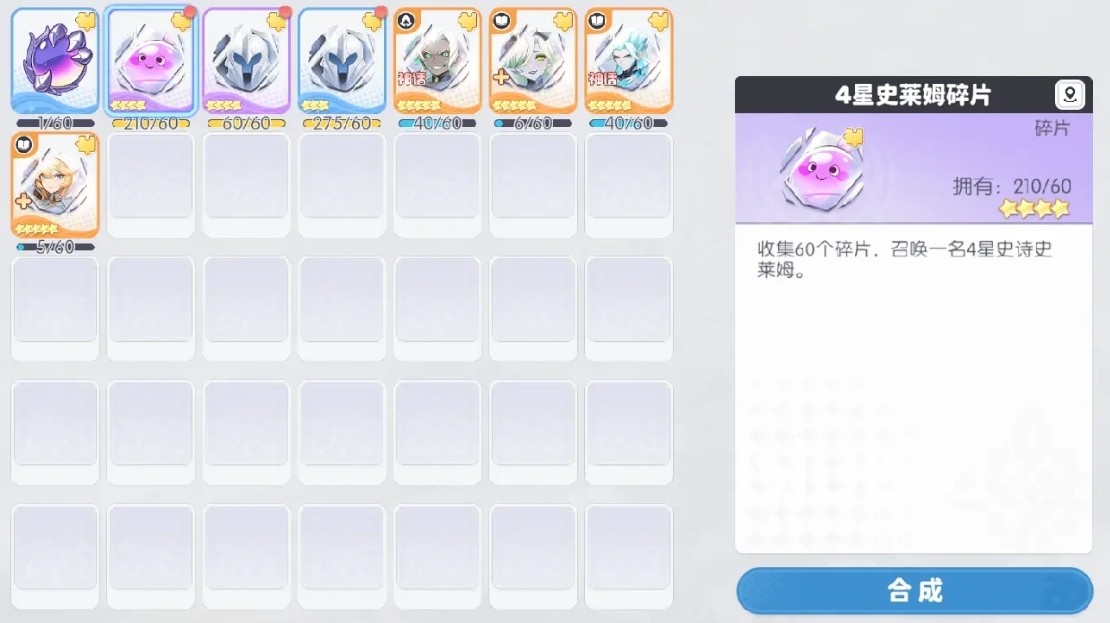Select the purple dragon claw fragment 1/60
The height and width of the screenshot is (623, 1110).
coord(55,61)
